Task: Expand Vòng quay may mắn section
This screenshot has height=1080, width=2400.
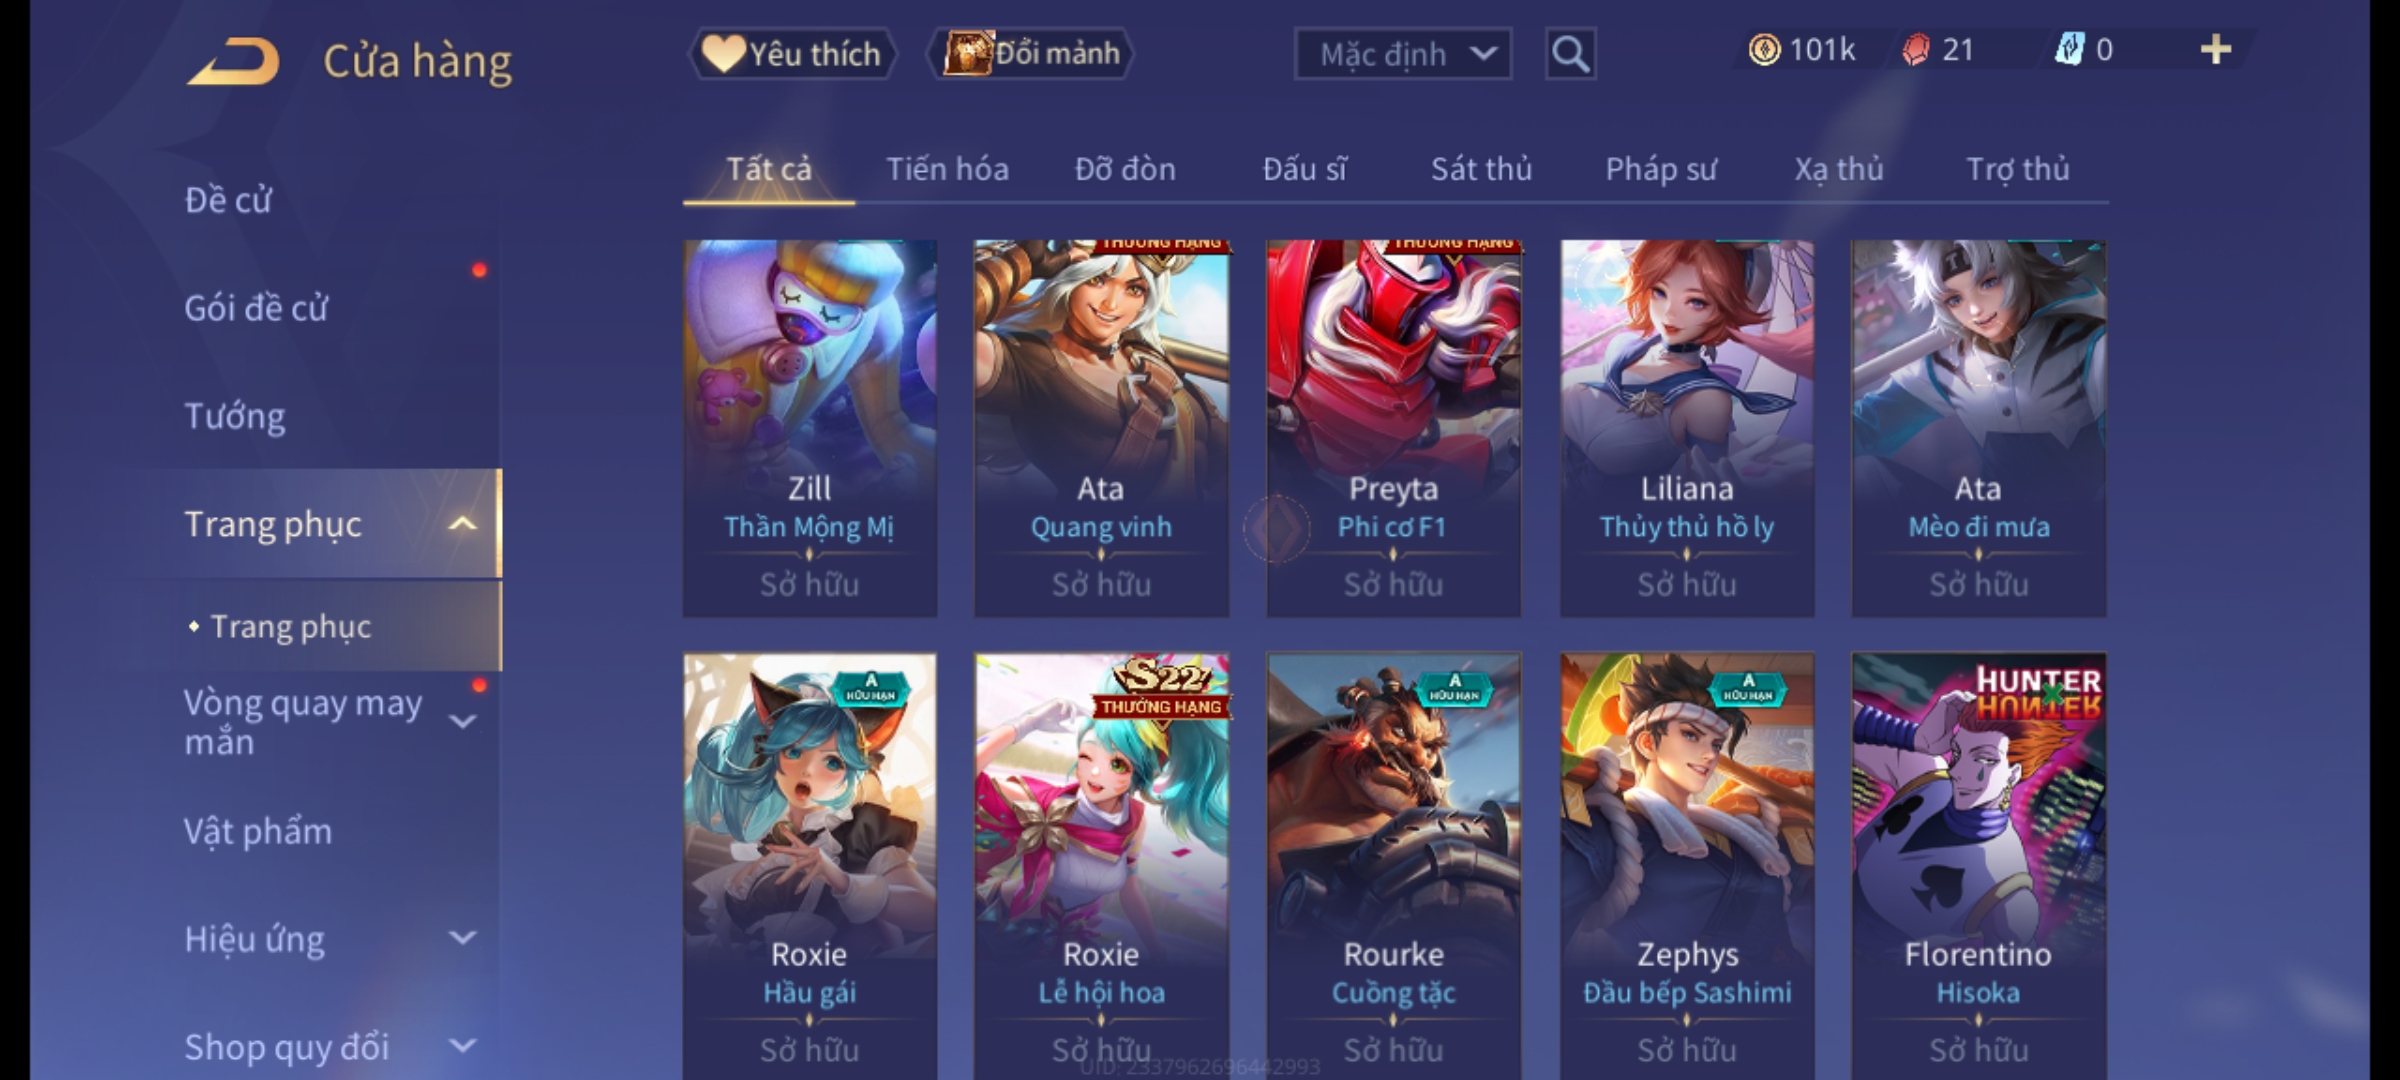Action: pyautogui.click(x=462, y=721)
